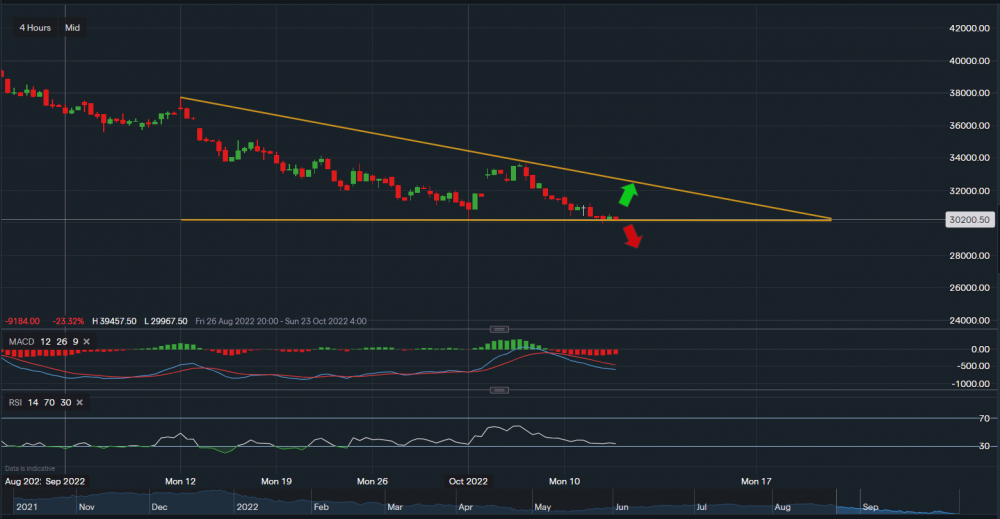The height and width of the screenshot is (519, 1000).
Task: Click the 30200.50 current price label
Action: [x=969, y=220]
